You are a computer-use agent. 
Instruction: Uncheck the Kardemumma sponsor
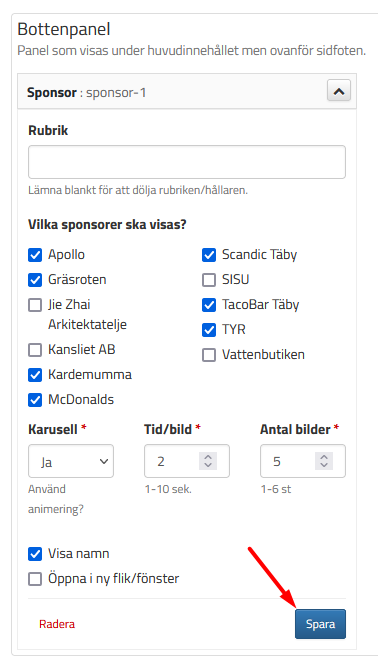35,375
